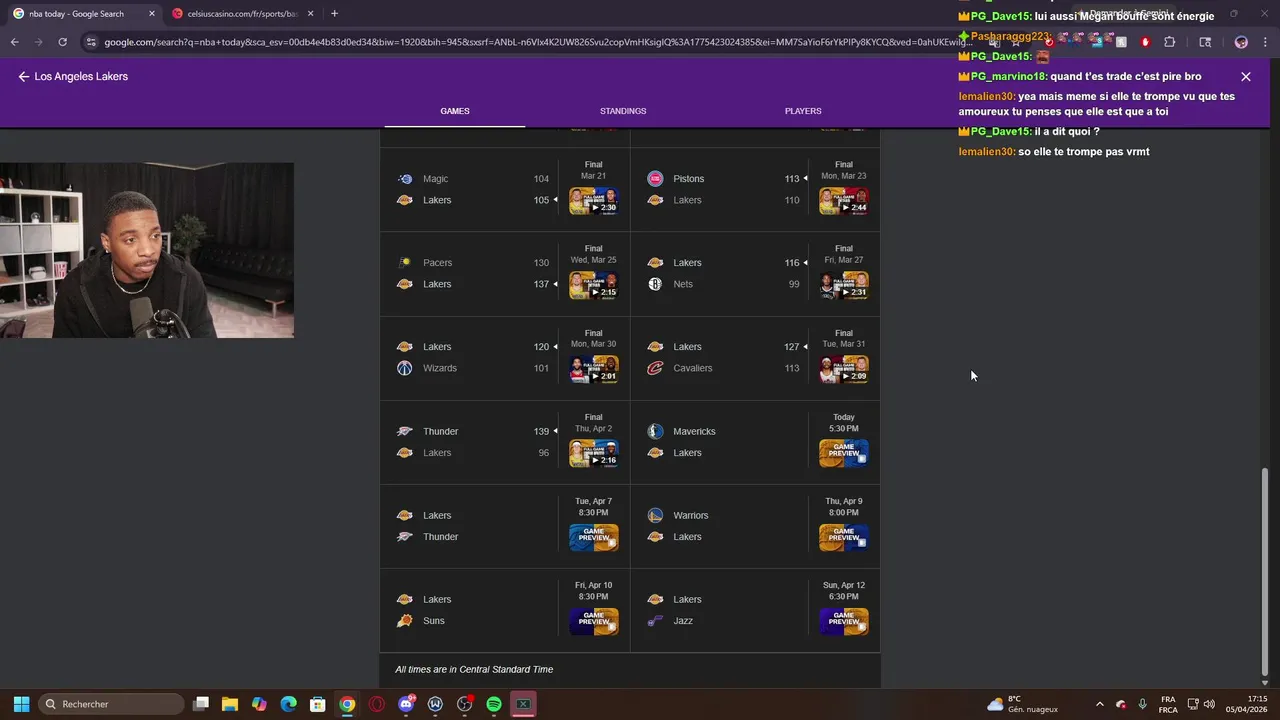Image resolution: width=1280 pixels, height=720 pixels.
Task: Switch to the GAMES tab
Action: pos(455,111)
